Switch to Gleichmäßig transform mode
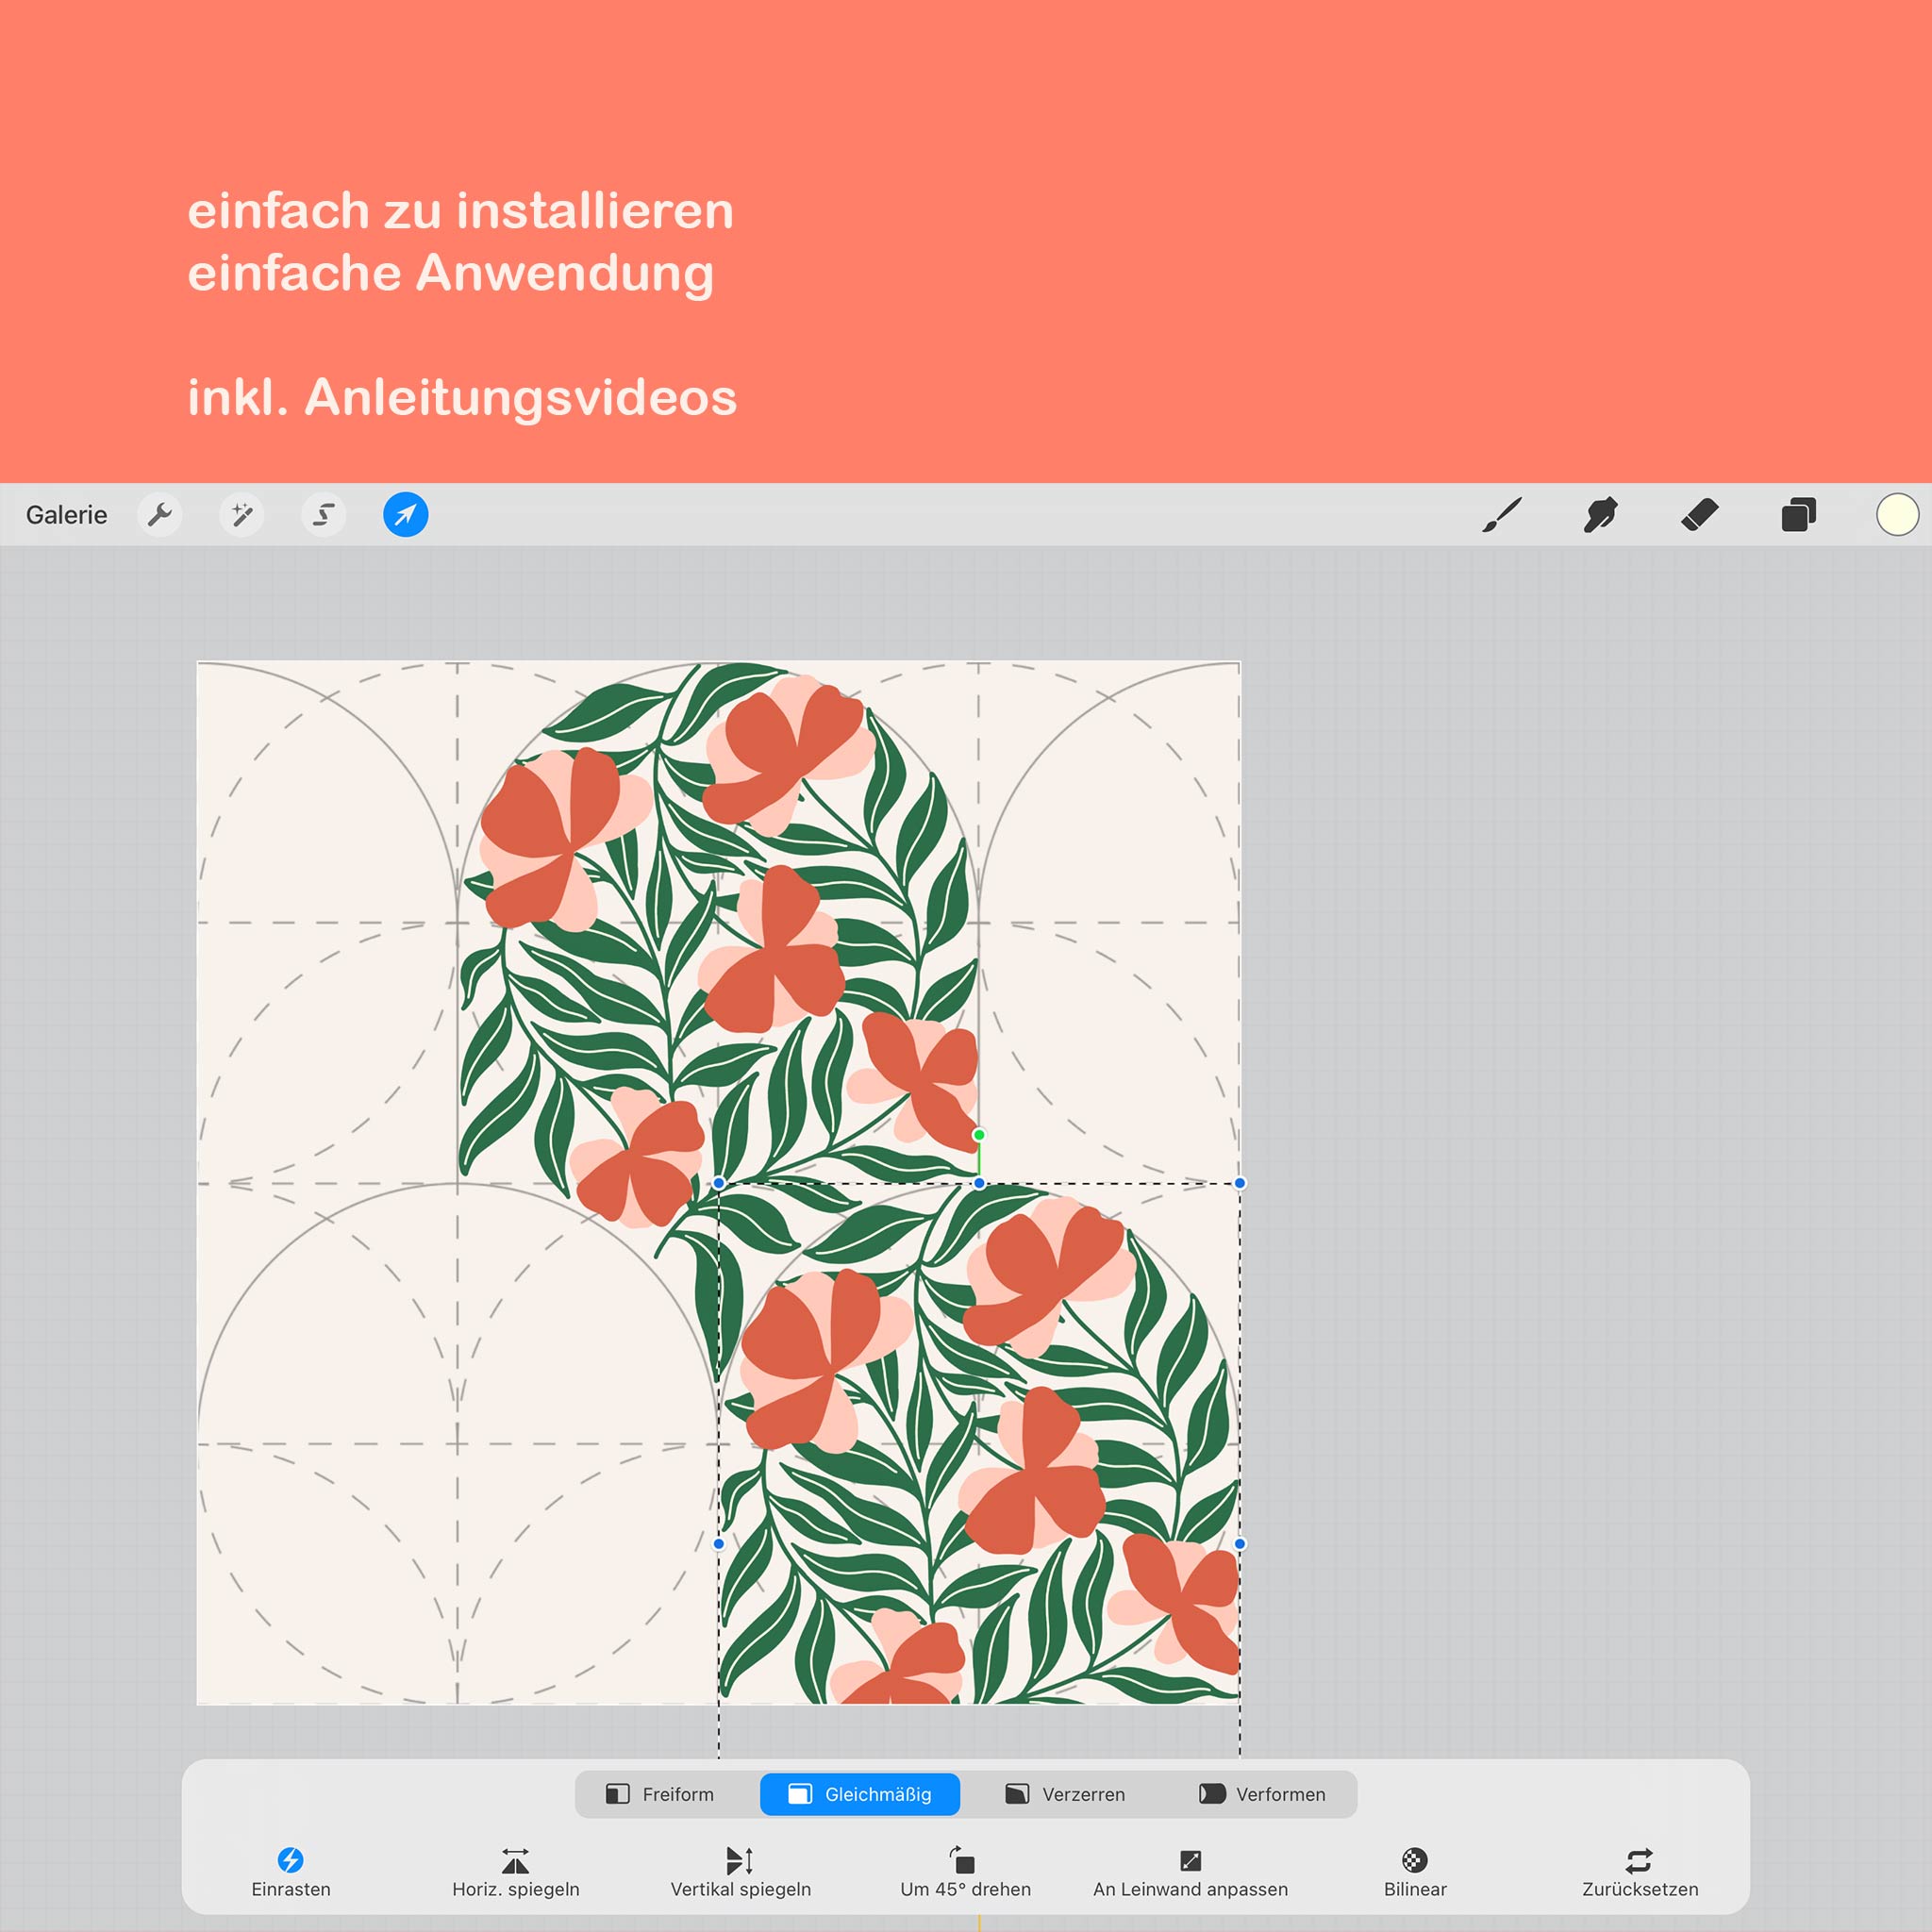 point(860,1794)
